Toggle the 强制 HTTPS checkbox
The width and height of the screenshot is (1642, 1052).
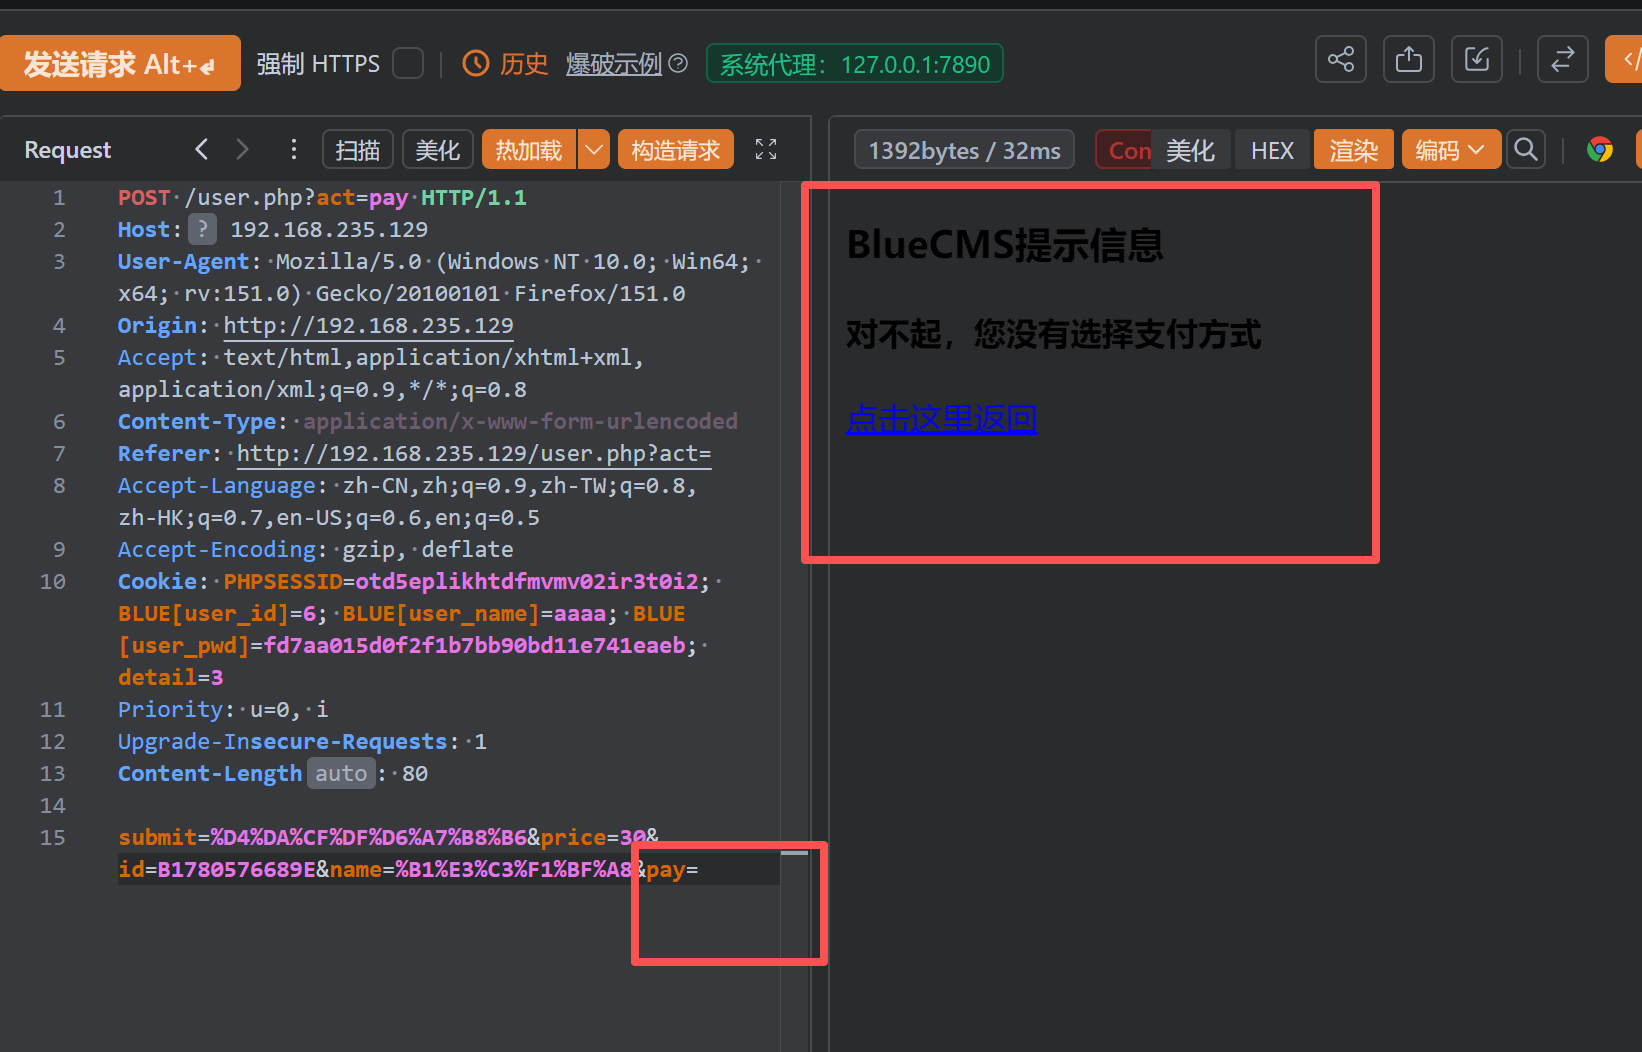click(408, 64)
